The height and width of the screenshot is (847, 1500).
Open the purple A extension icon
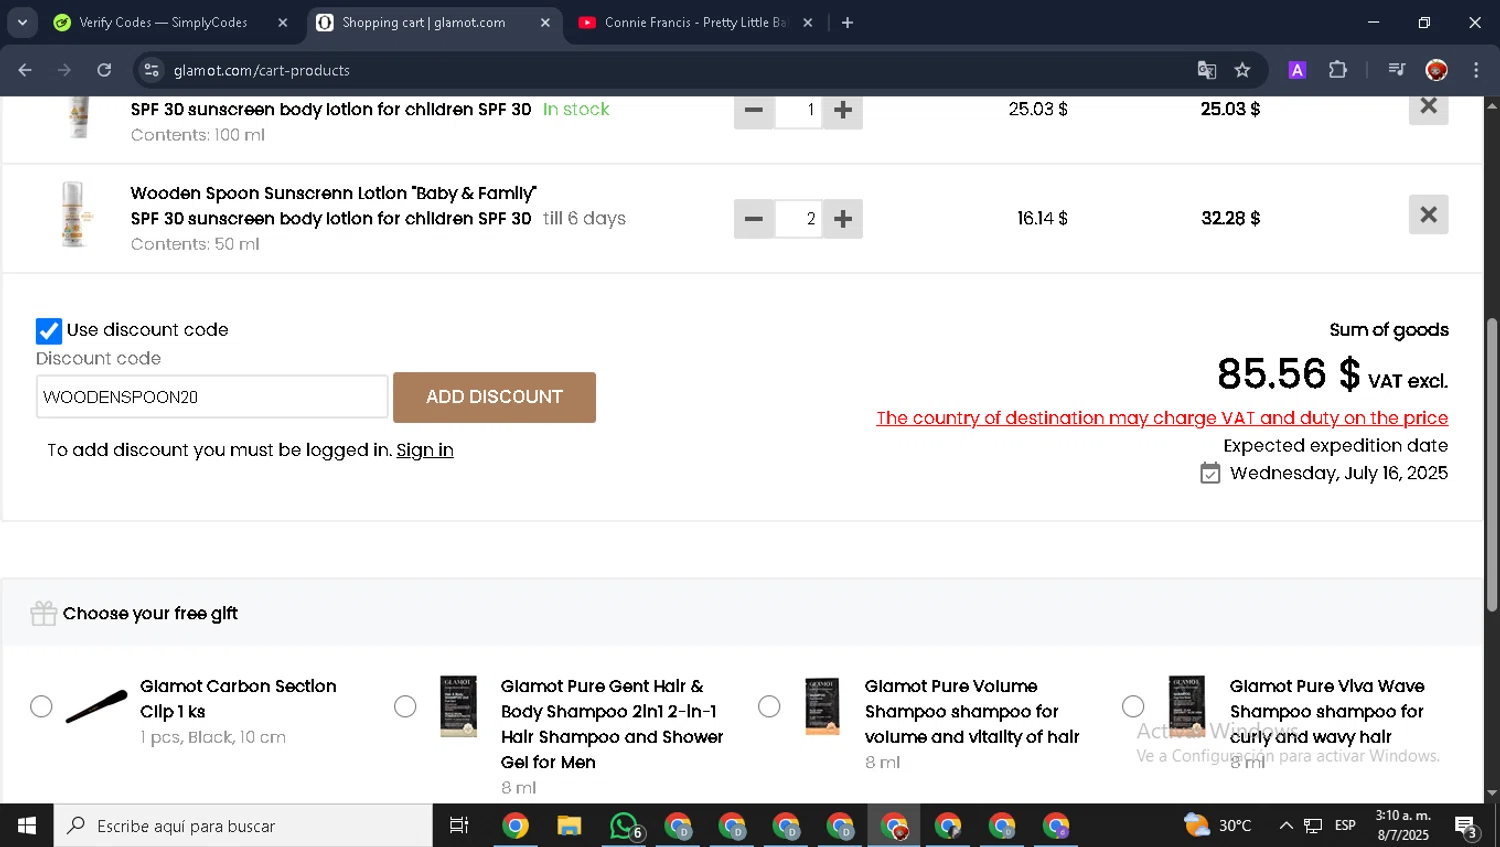(1297, 70)
